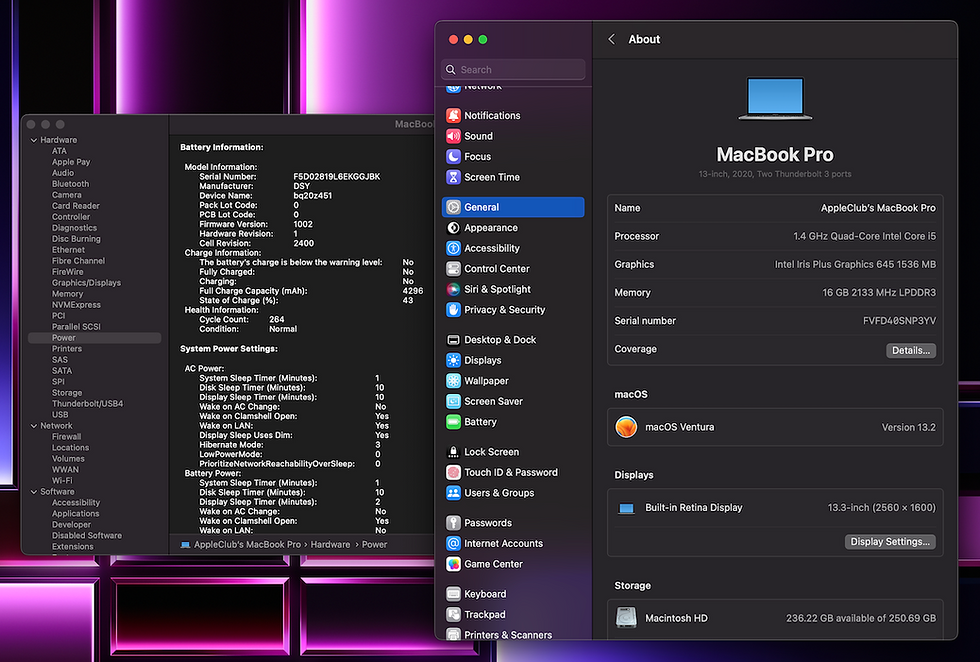
Task: Click the MacBook Pro laptop image
Action: pos(775,98)
